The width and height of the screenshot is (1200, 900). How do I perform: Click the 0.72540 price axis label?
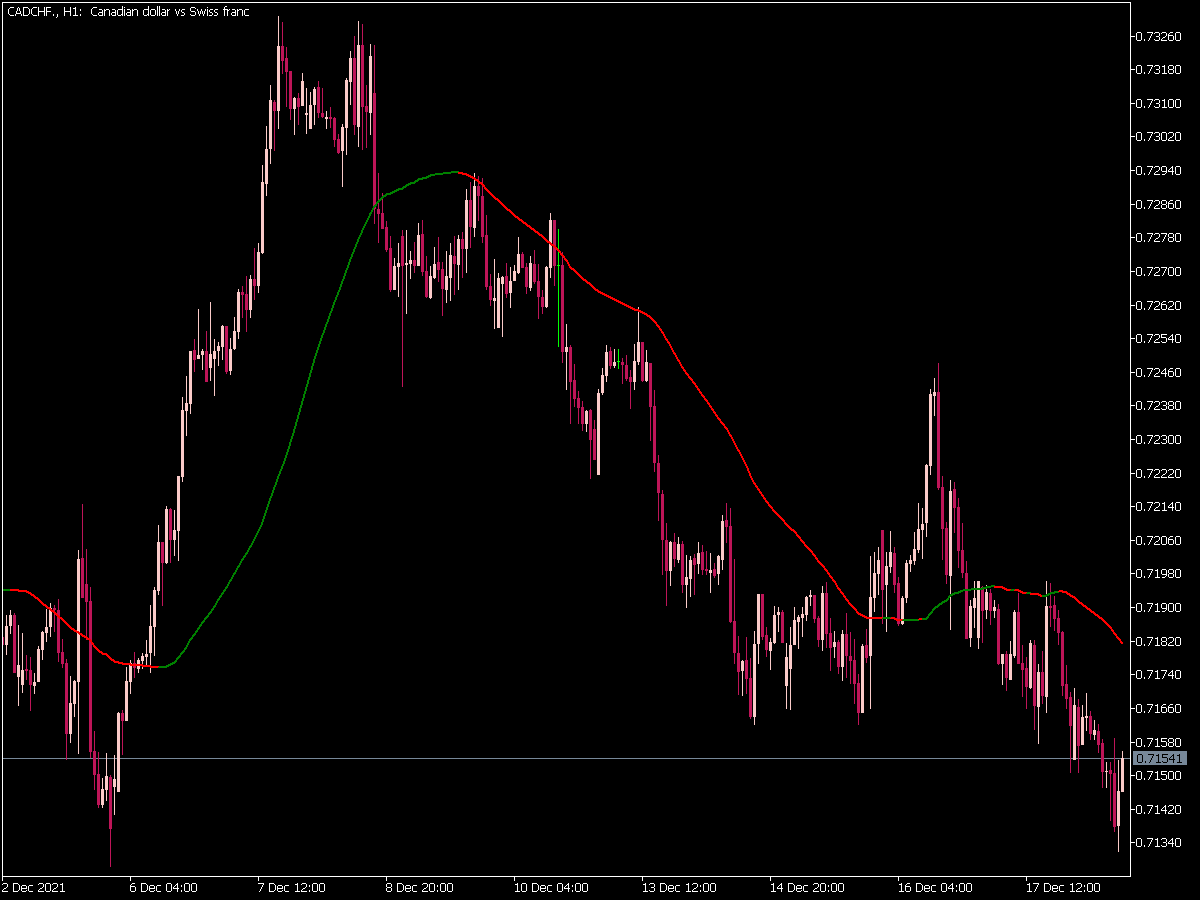pos(1157,339)
